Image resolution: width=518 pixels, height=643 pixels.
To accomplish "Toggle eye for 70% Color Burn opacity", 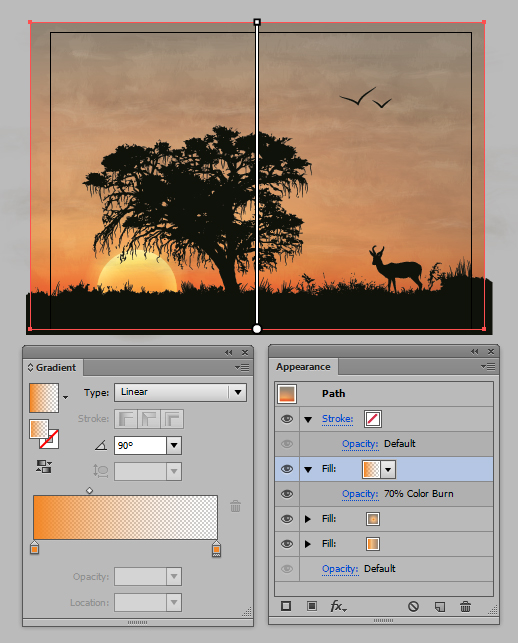I will click(x=287, y=494).
